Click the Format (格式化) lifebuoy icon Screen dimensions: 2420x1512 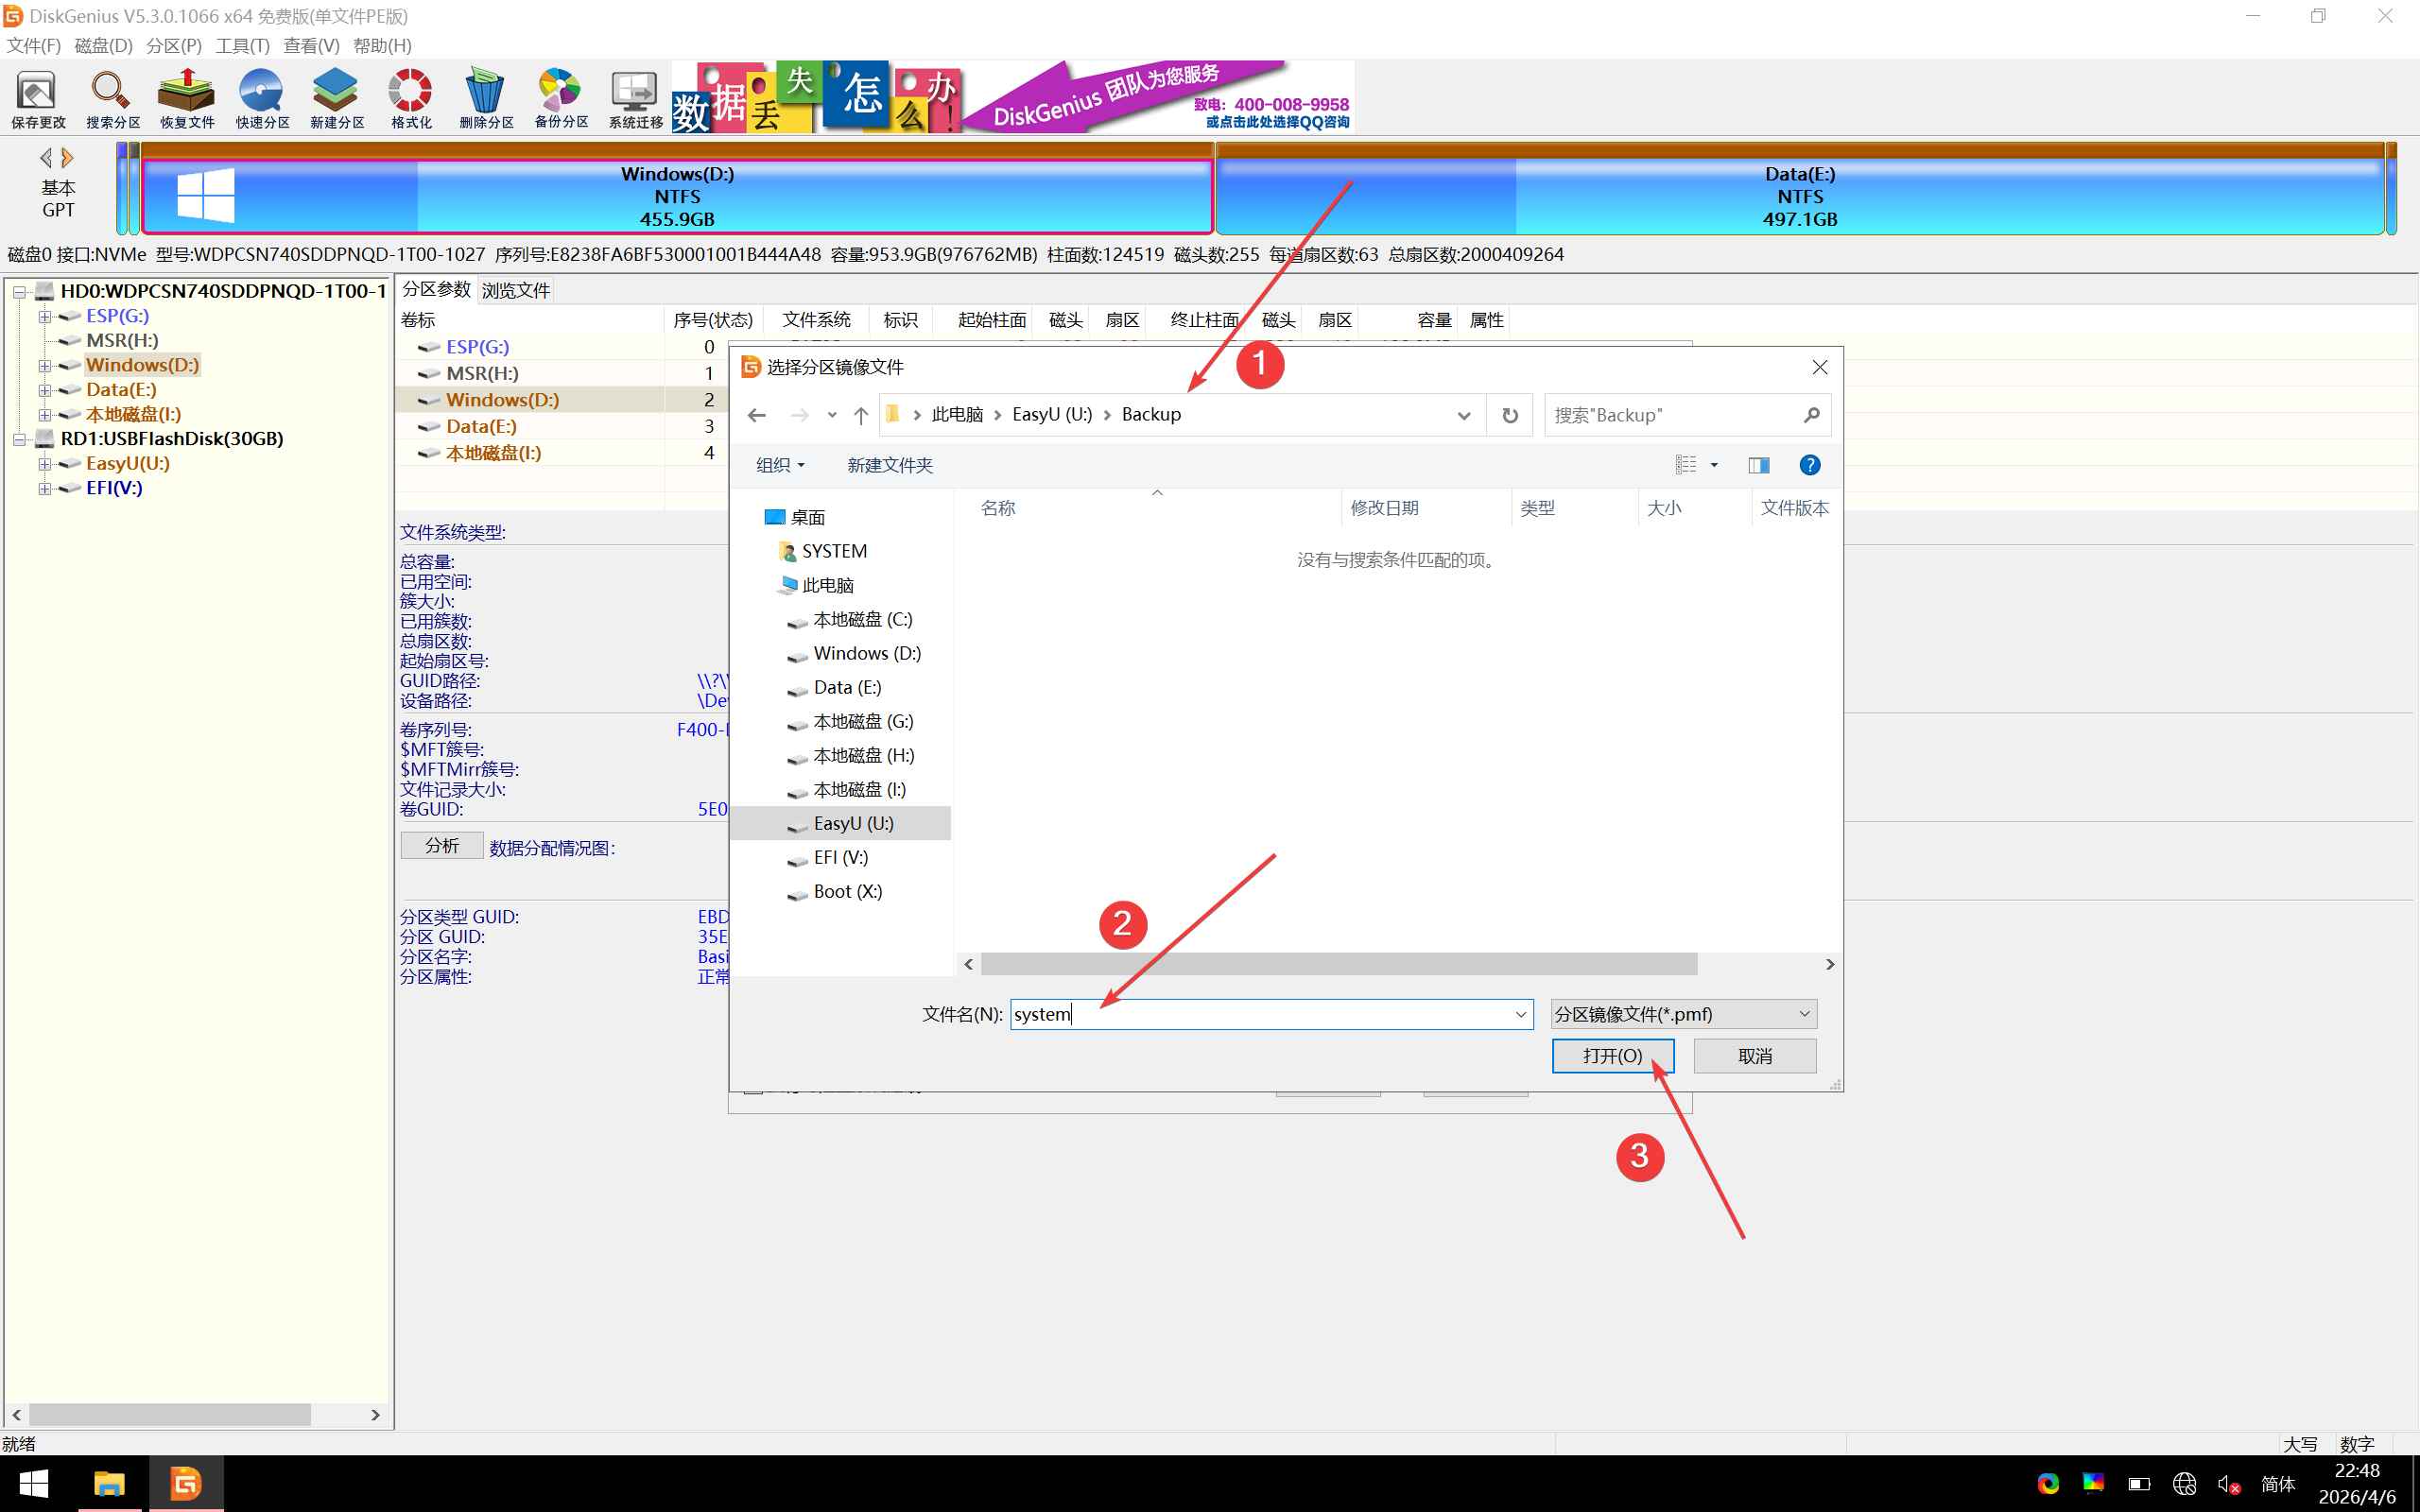[x=411, y=98]
